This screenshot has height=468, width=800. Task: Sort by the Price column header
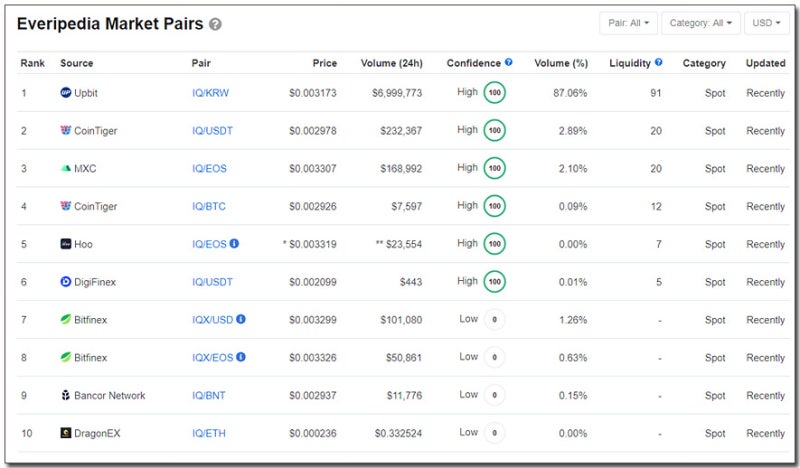pos(324,63)
